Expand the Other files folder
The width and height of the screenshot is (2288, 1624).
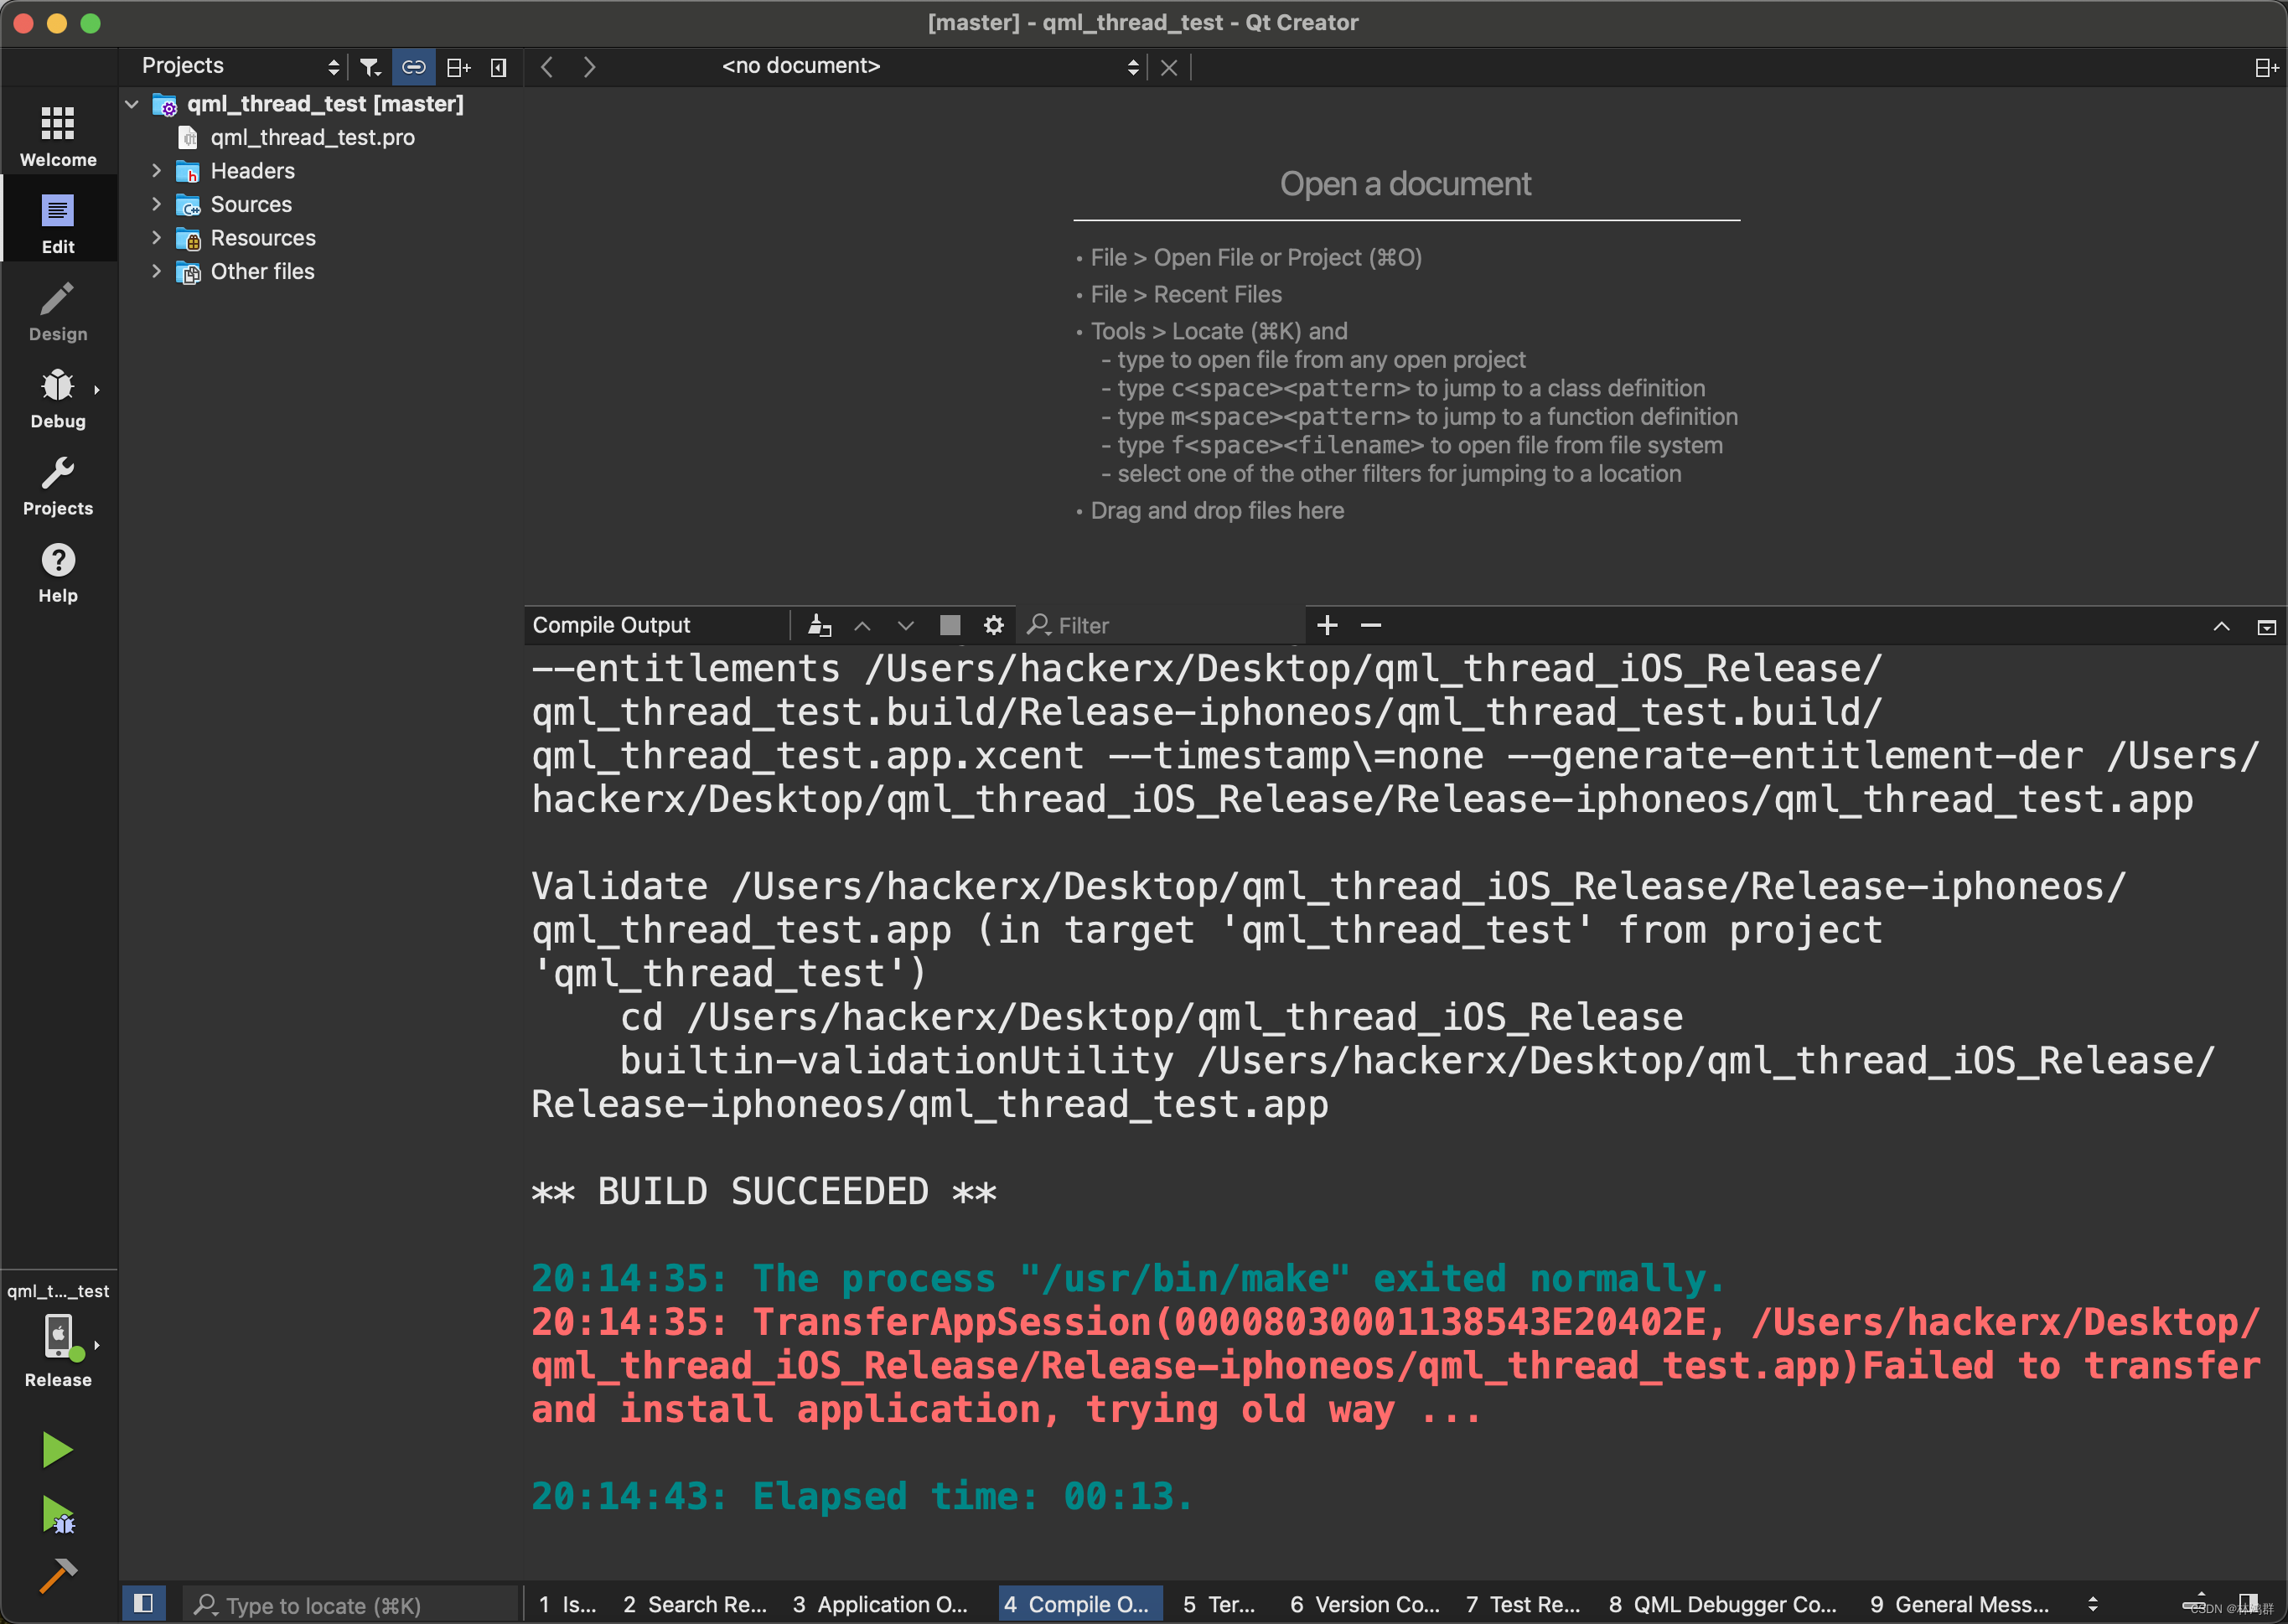pos(156,271)
